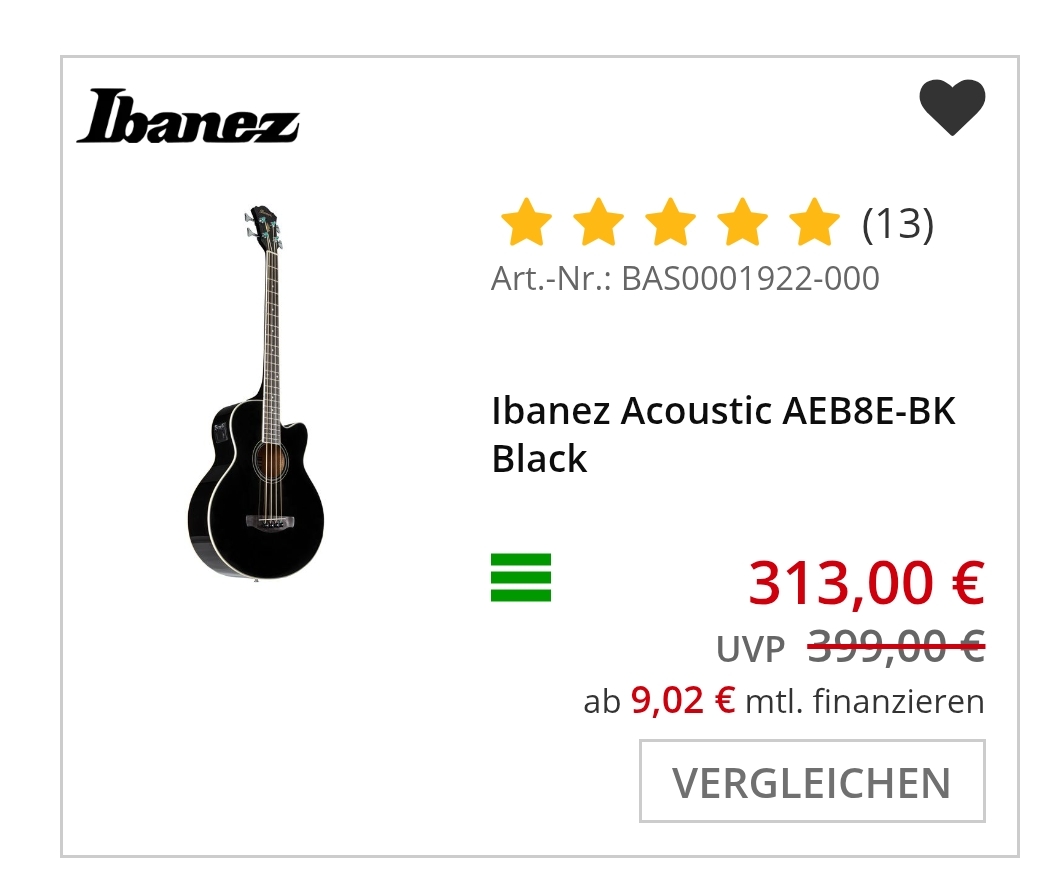The height and width of the screenshot is (886, 1058).
Task: Open the mtl. finanzieren financing link
Action: click(x=864, y=702)
